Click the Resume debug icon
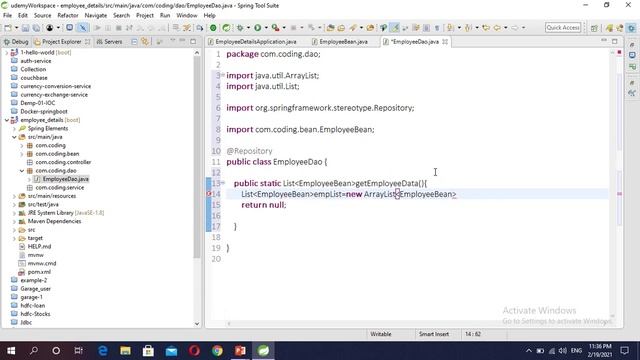Image resolution: width=640 pixels, height=360 pixels. pyautogui.click(x=98, y=28)
